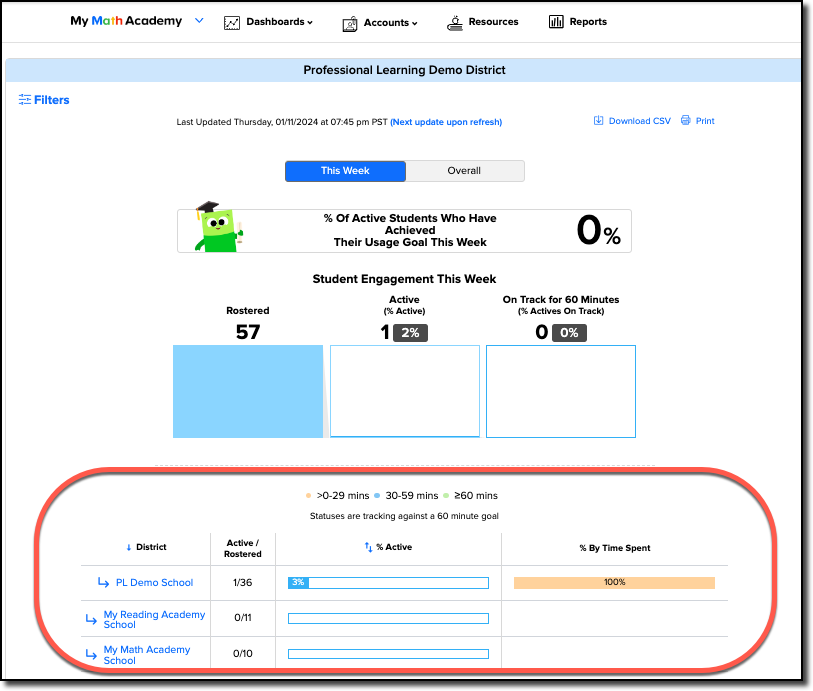Image resolution: width=813 pixels, height=691 pixels.
Task: Click the Active / Rostered column header
Action: tap(243, 548)
